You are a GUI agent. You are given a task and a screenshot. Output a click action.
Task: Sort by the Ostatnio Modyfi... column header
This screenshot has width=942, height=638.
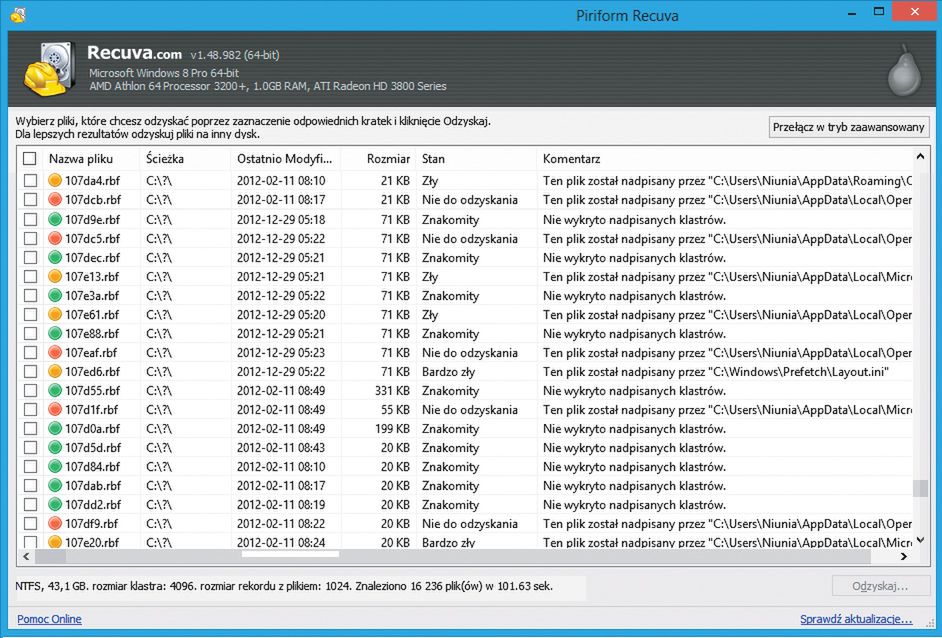(x=285, y=159)
